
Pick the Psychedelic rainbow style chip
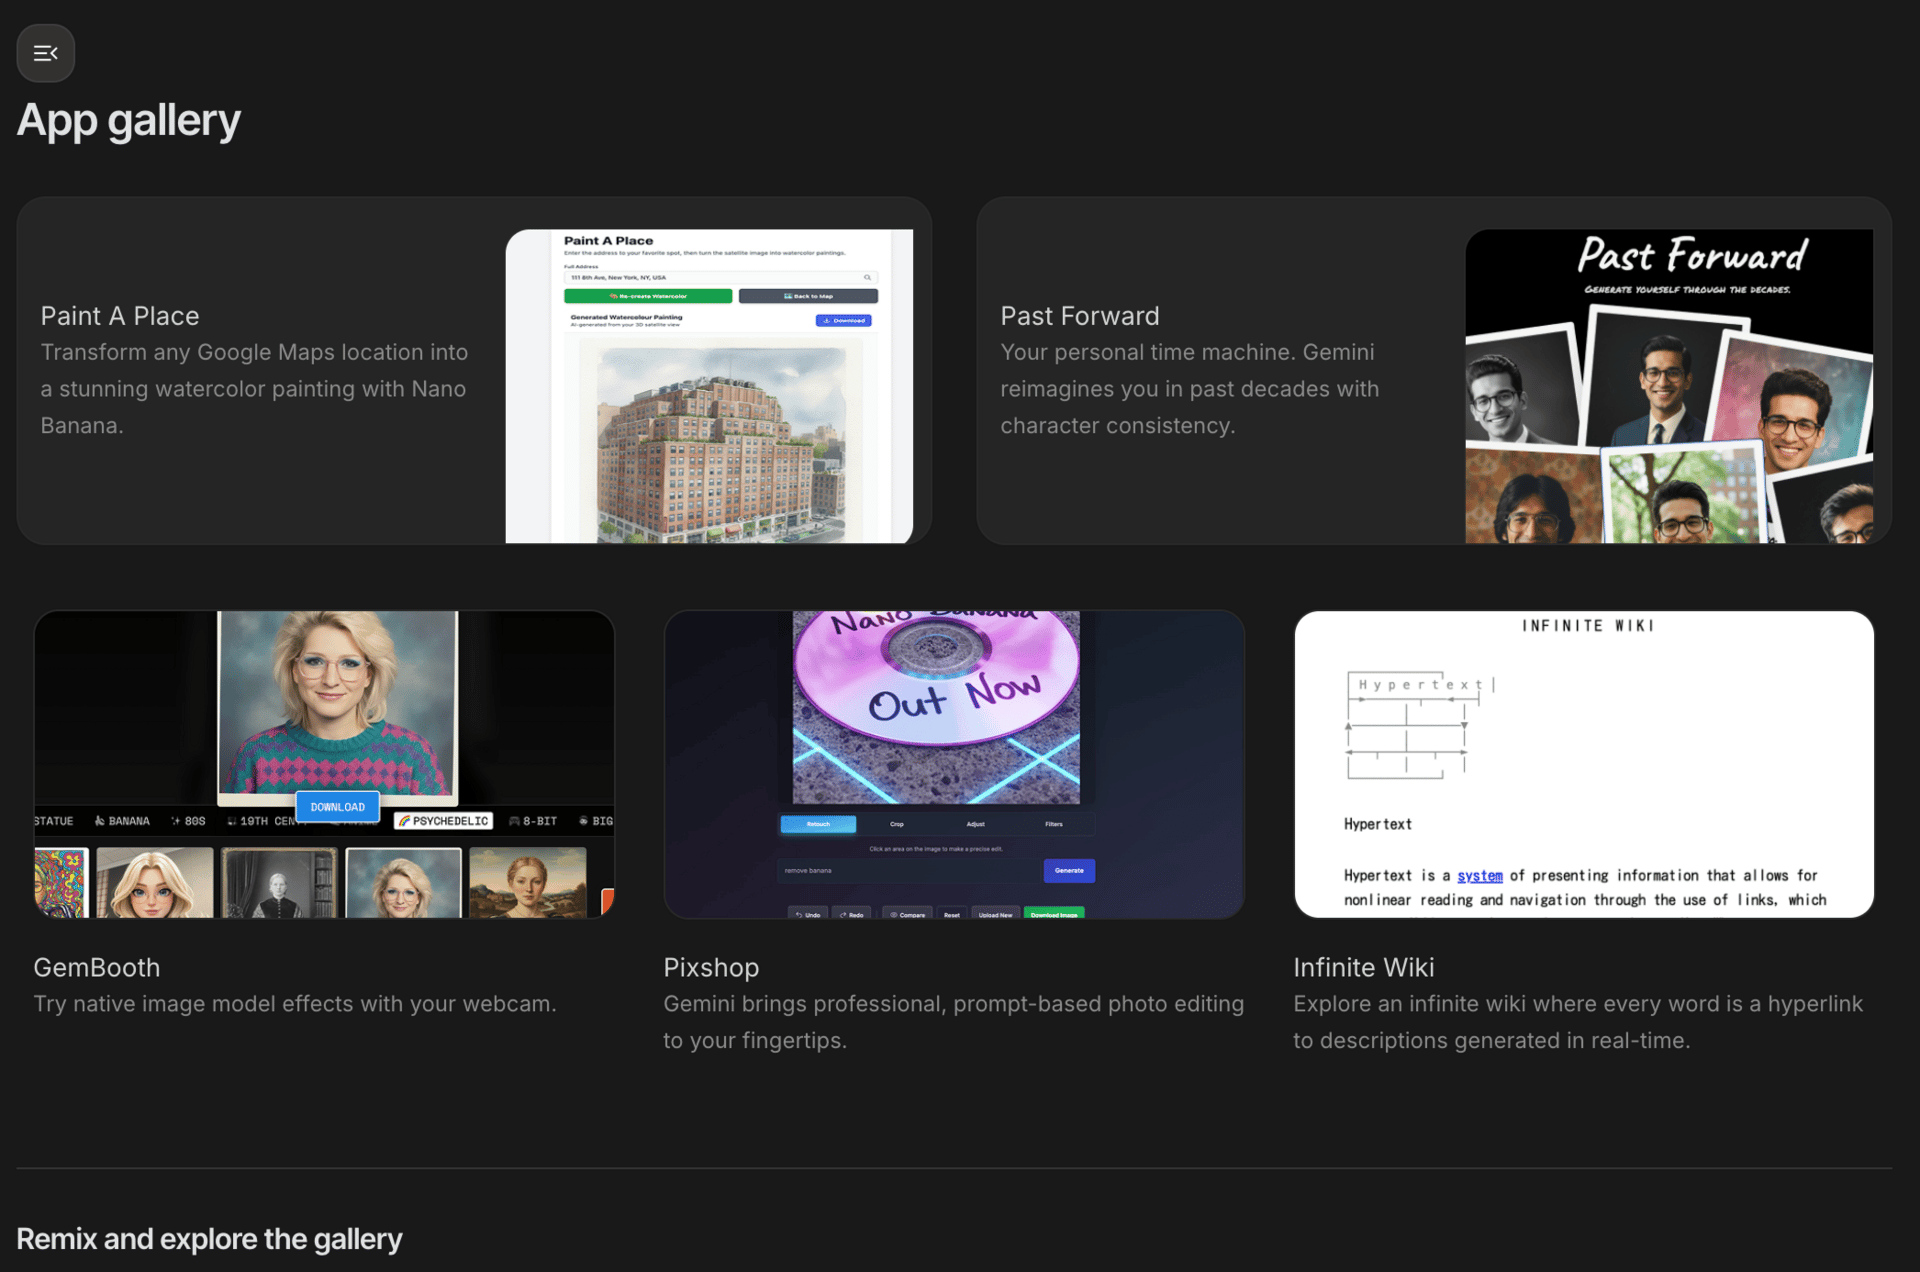click(443, 821)
